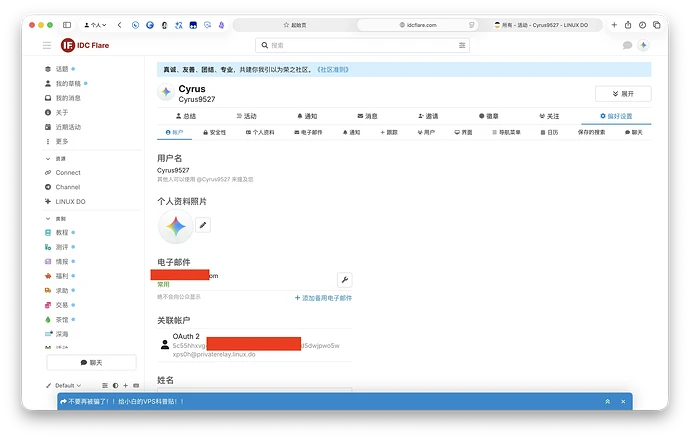Open the IDC Flare logo home link
The width and height of the screenshot is (690, 438).
pos(85,45)
